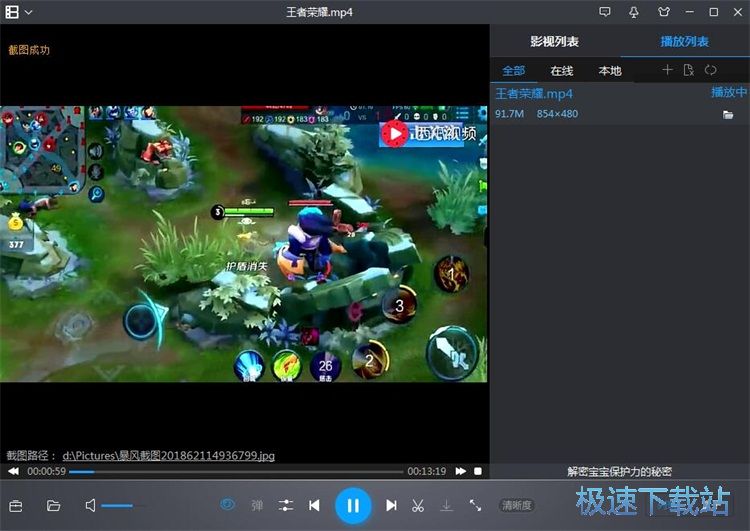
Task: Enter fullscreen with the expand arrows icon
Action: [475, 506]
